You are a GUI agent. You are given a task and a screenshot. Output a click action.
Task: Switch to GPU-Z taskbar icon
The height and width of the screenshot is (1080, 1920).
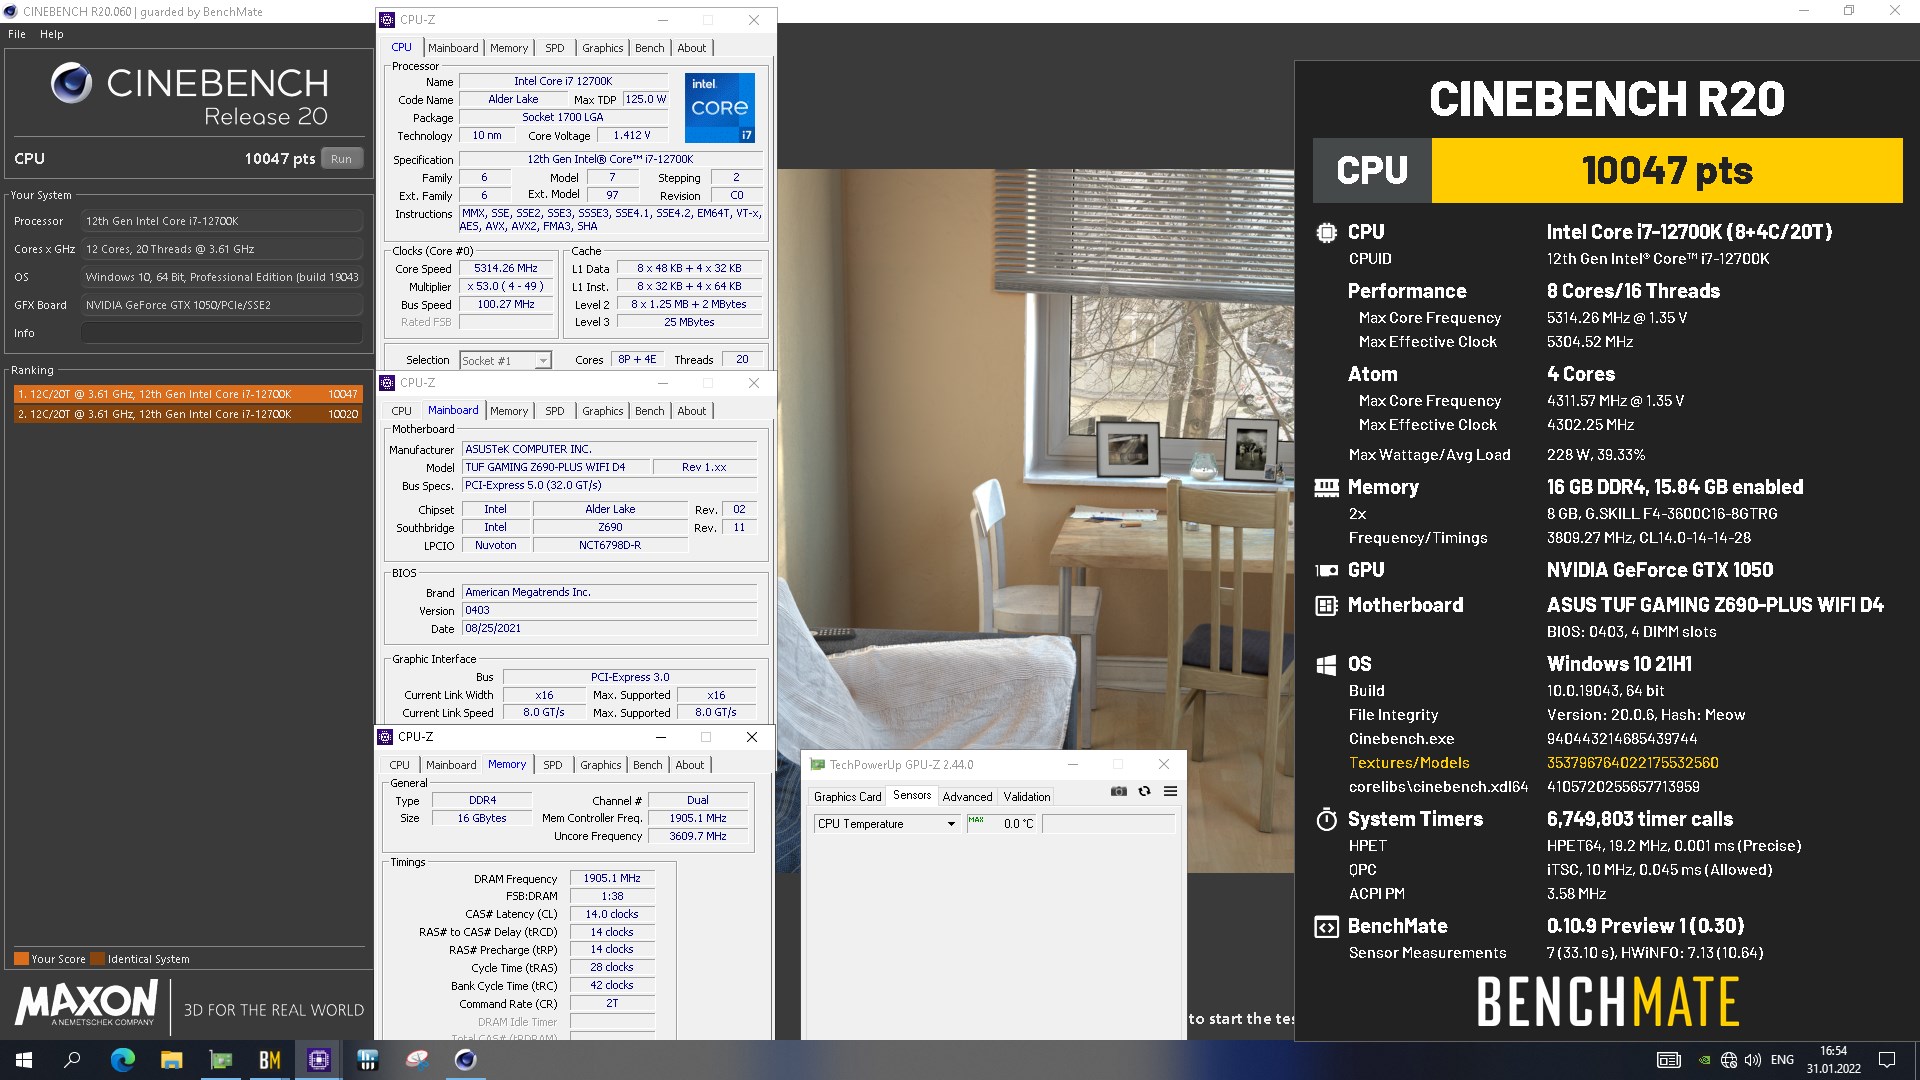coord(220,1060)
